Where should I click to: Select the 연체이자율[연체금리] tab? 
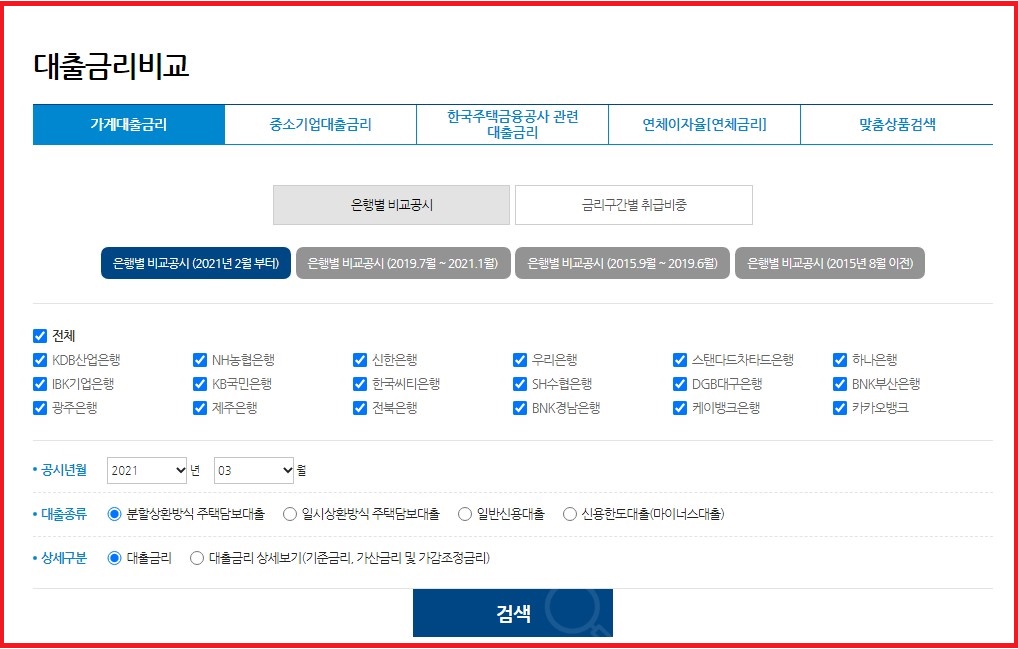(704, 125)
